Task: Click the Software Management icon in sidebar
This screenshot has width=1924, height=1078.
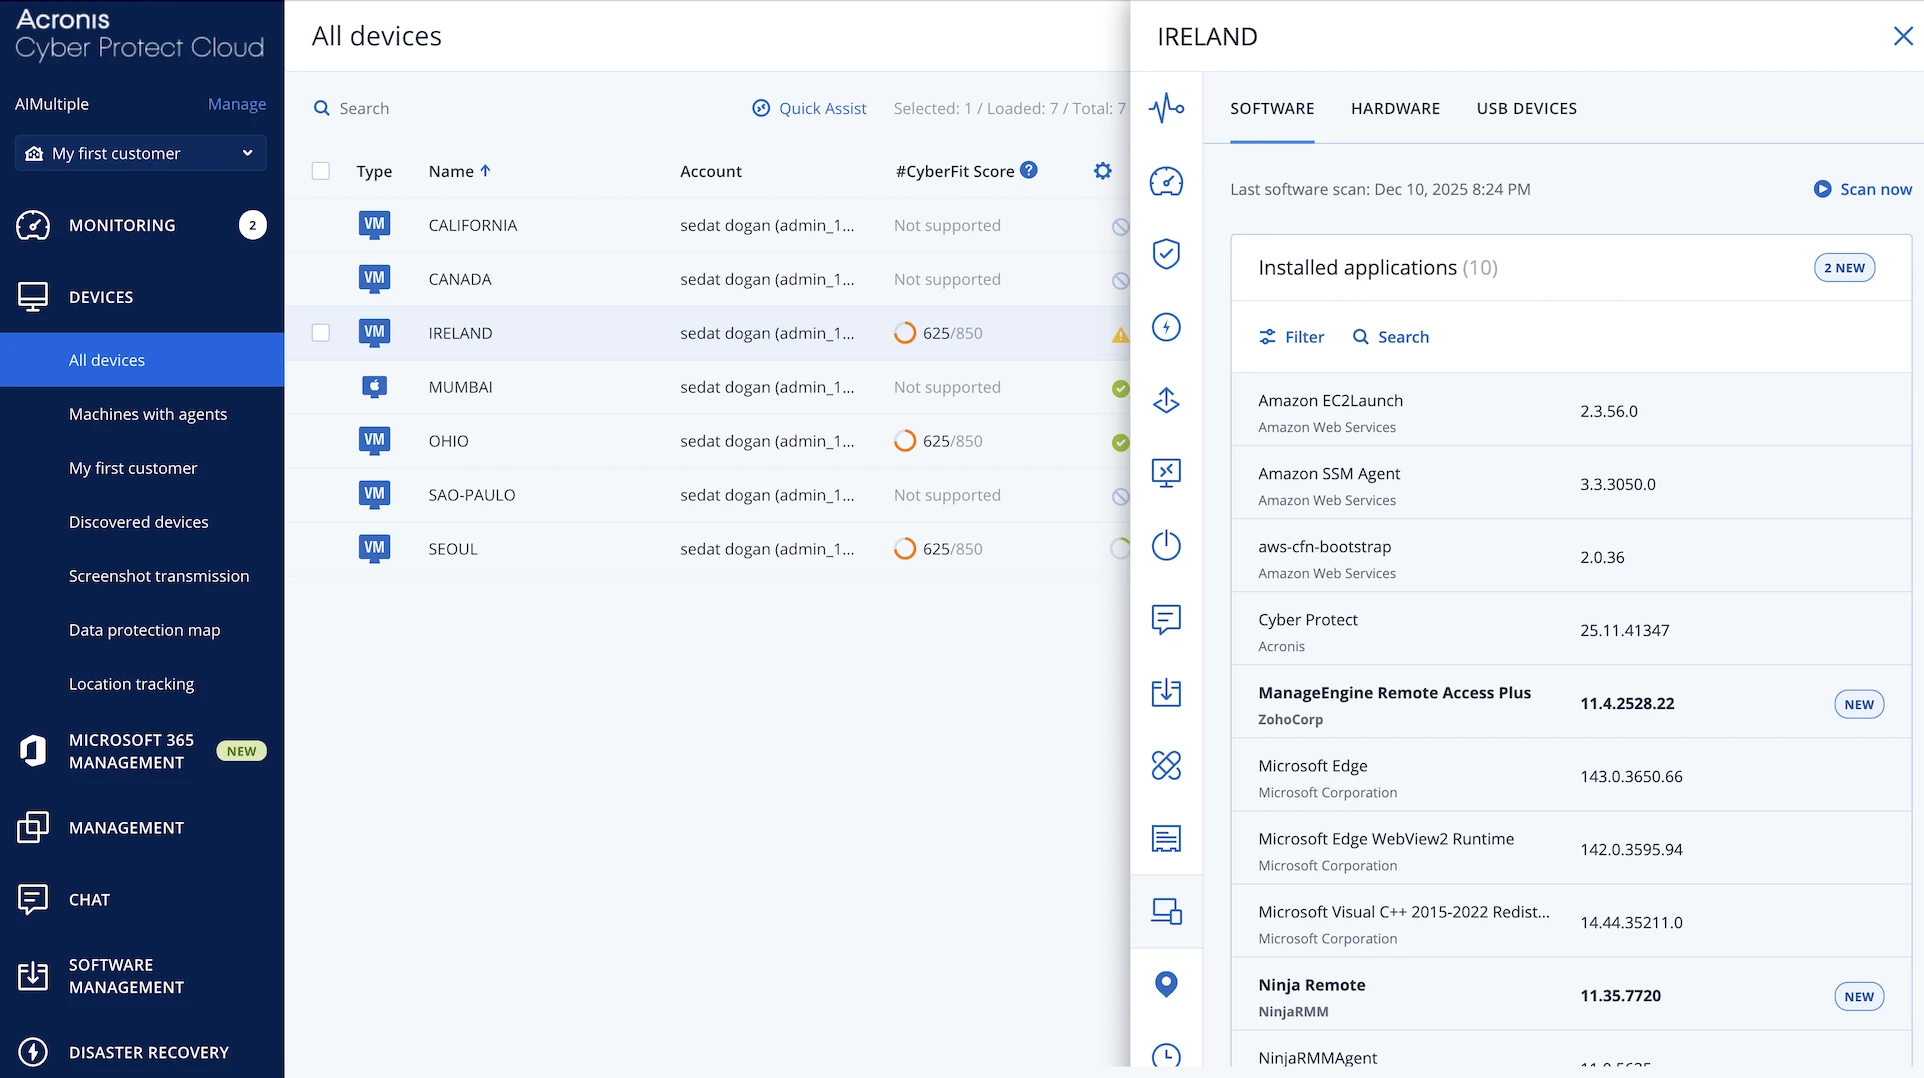Action: click(x=33, y=975)
